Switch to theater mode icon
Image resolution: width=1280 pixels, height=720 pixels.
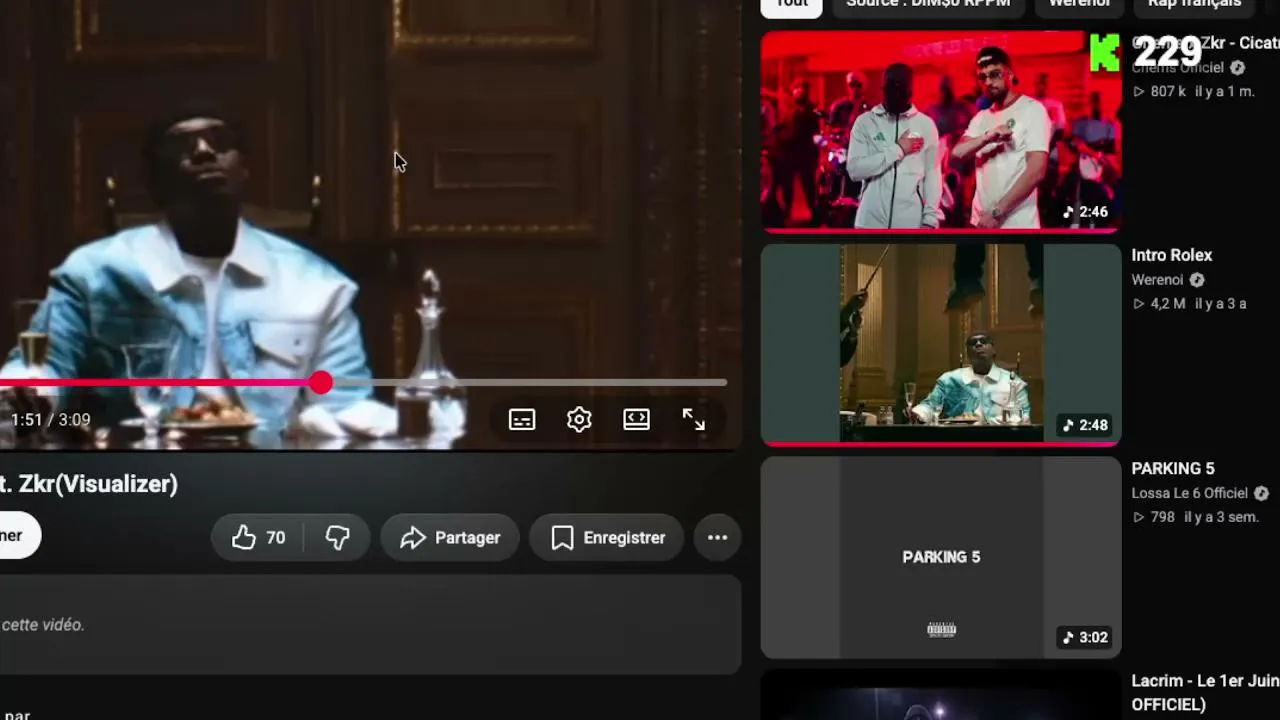click(x=637, y=420)
